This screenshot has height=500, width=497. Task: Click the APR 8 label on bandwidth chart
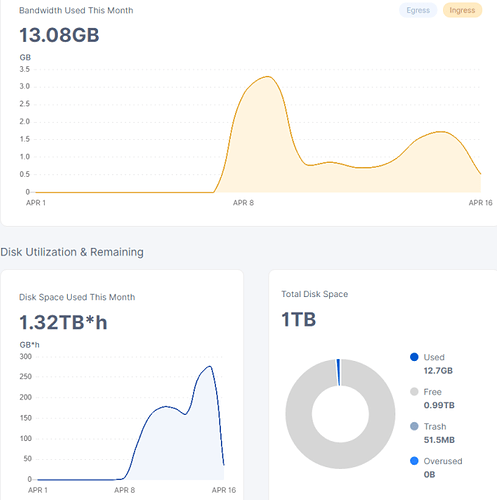[243, 203]
